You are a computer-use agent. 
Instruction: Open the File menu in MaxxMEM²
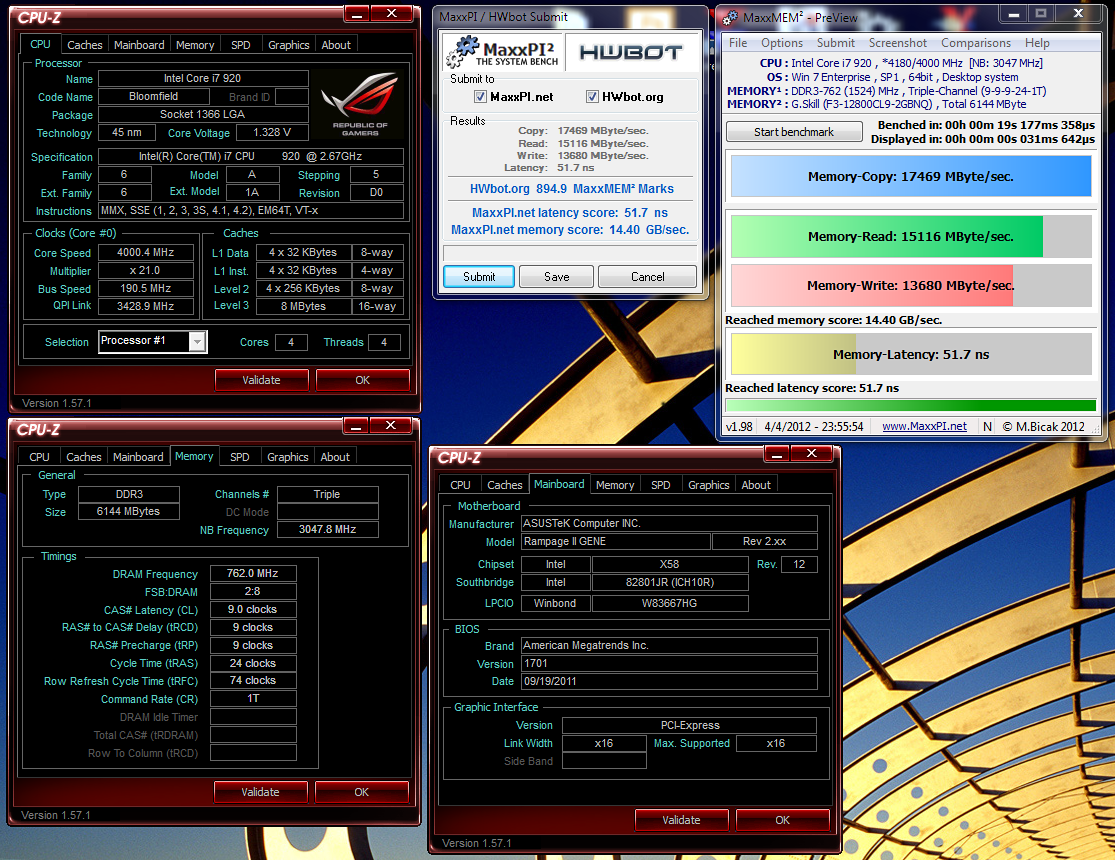738,43
